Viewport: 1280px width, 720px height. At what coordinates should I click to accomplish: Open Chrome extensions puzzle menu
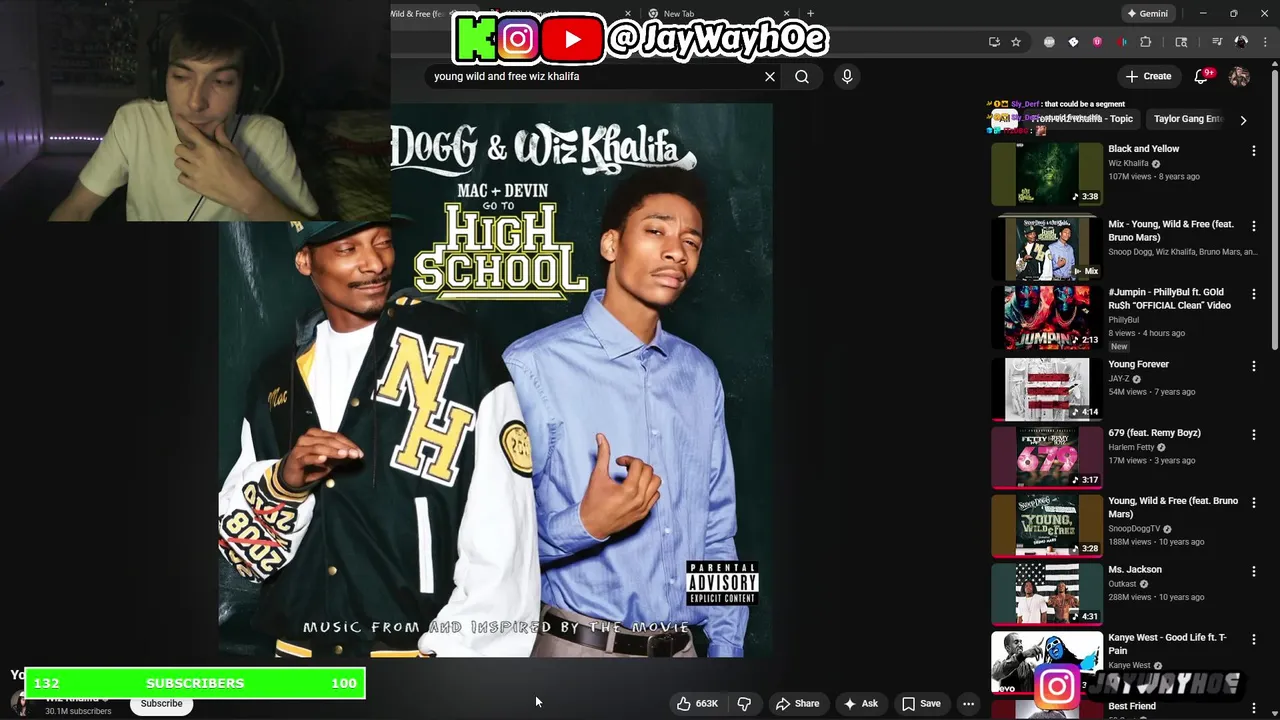[x=1146, y=42]
